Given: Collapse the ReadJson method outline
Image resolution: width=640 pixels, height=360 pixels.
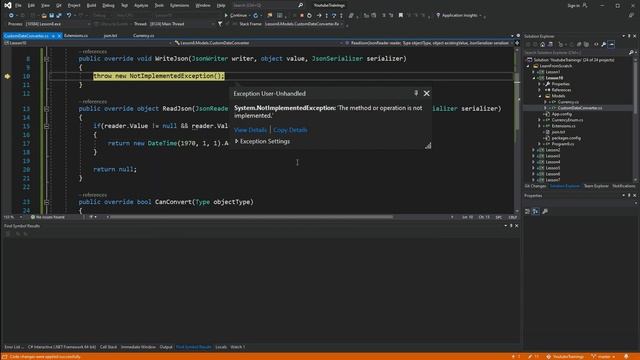Looking at the screenshot, I should 47,109.
